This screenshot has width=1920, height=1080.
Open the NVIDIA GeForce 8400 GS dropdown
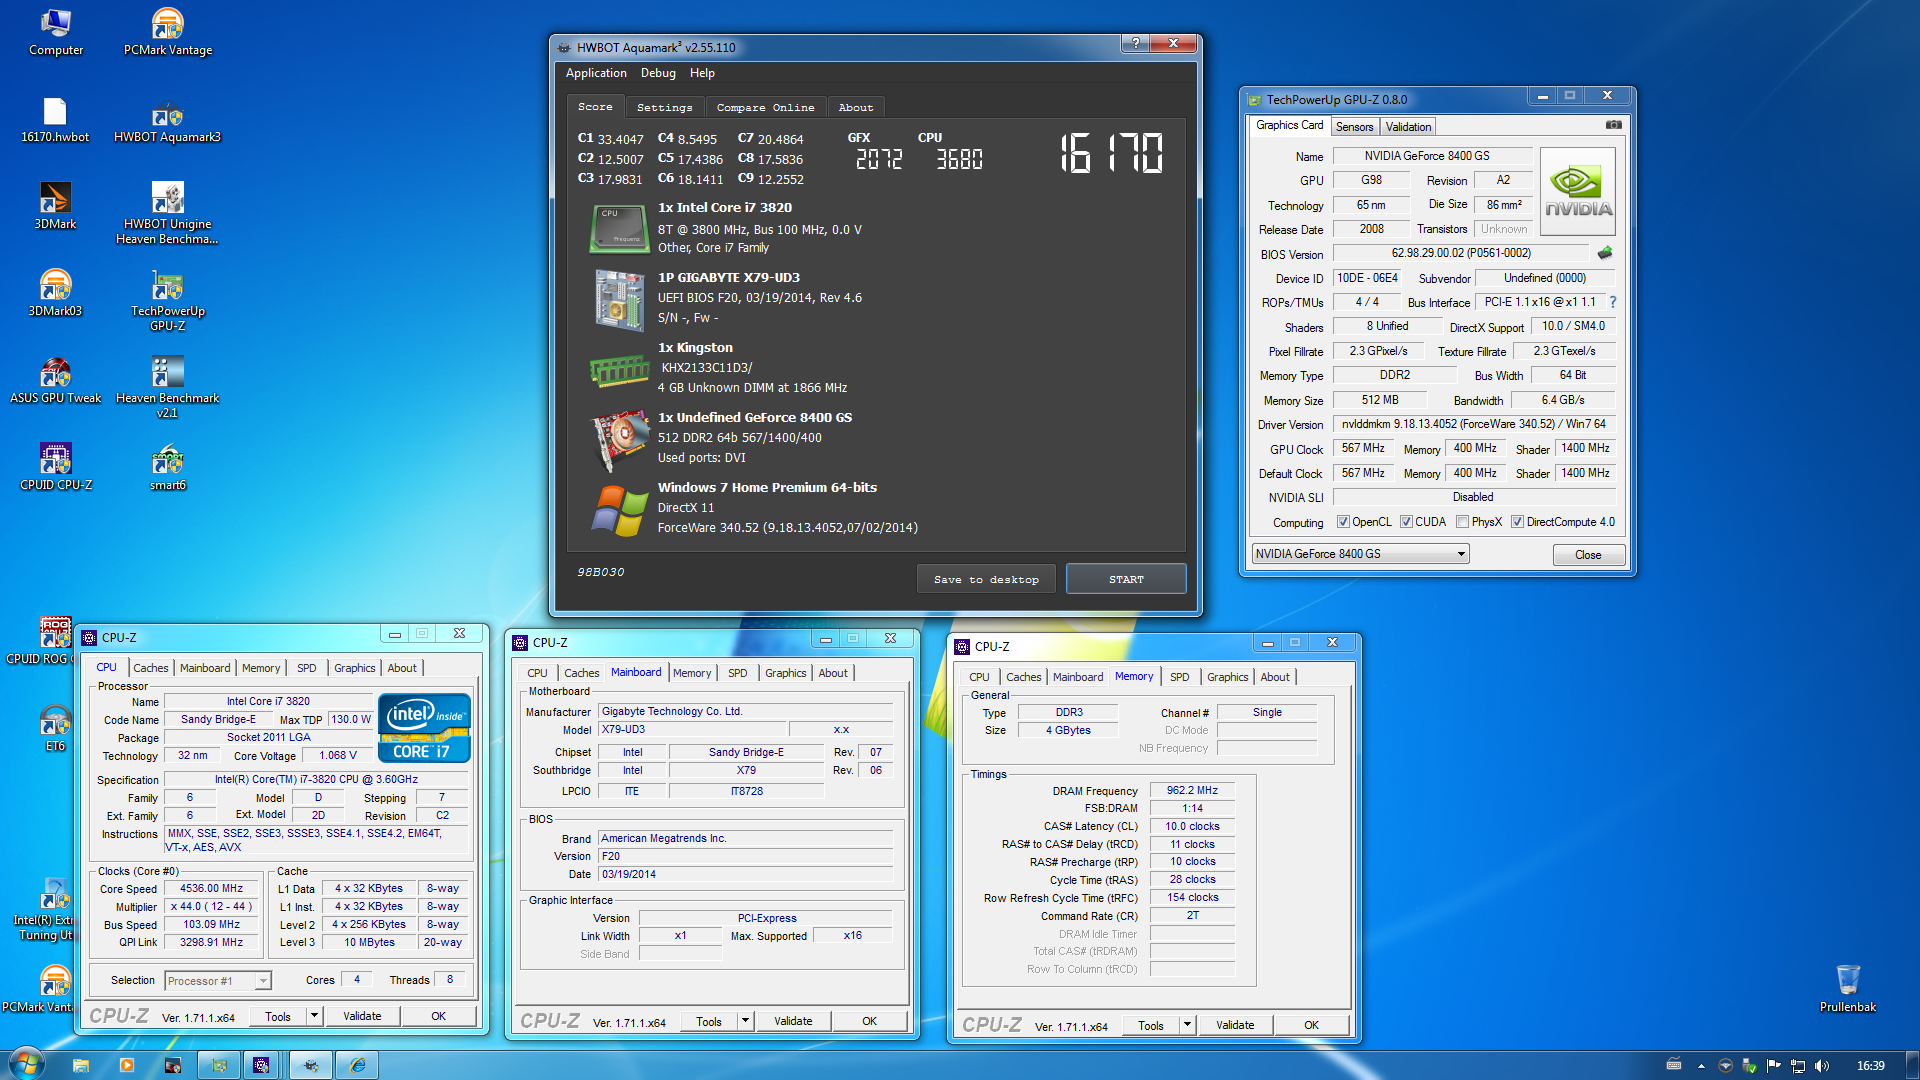tap(1360, 554)
